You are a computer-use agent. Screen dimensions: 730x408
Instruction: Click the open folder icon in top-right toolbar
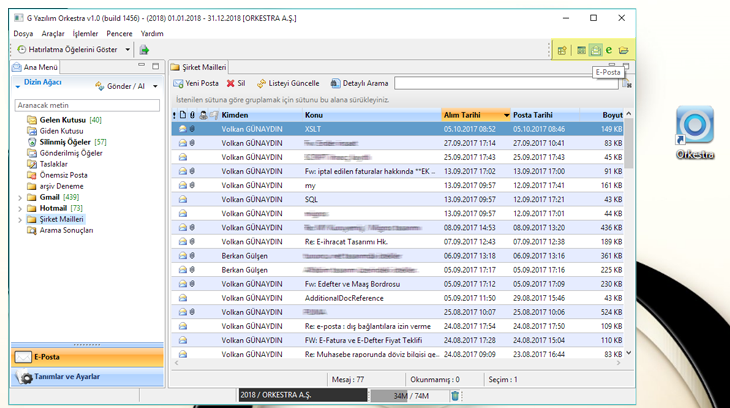(x=624, y=50)
